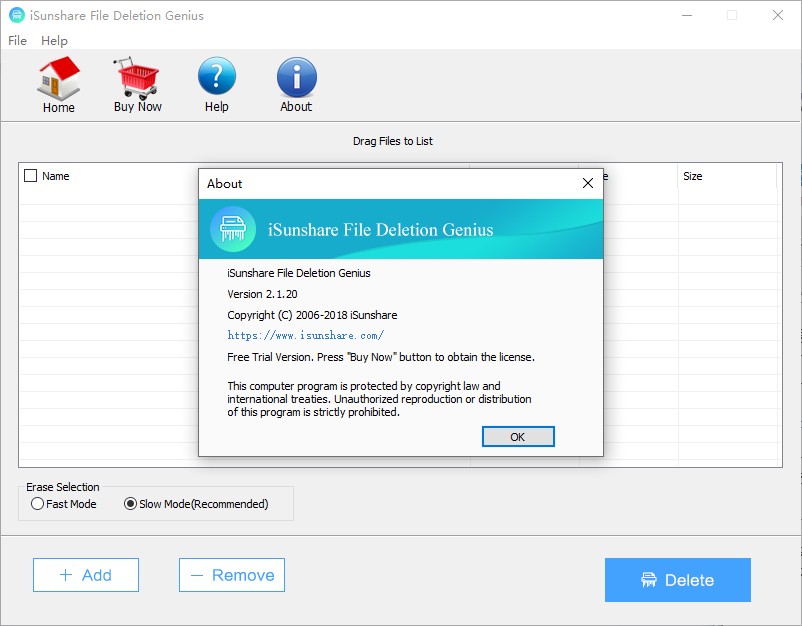Click the Name column header

click(x=56, y=176)
